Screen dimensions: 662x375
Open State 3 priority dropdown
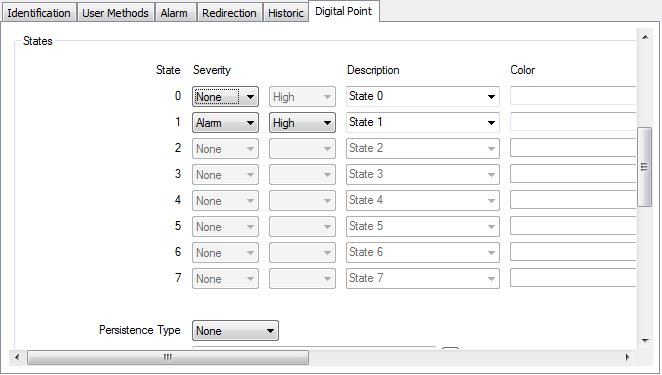(302, 175)
